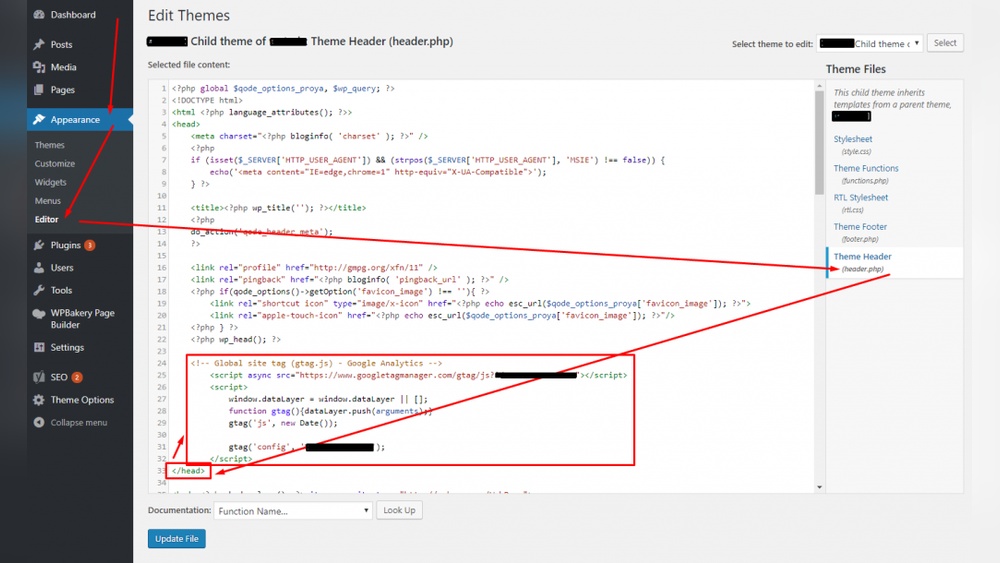Click the pingback link code line
Viewport: 1000px width, 563px height.
coord(349,279)
